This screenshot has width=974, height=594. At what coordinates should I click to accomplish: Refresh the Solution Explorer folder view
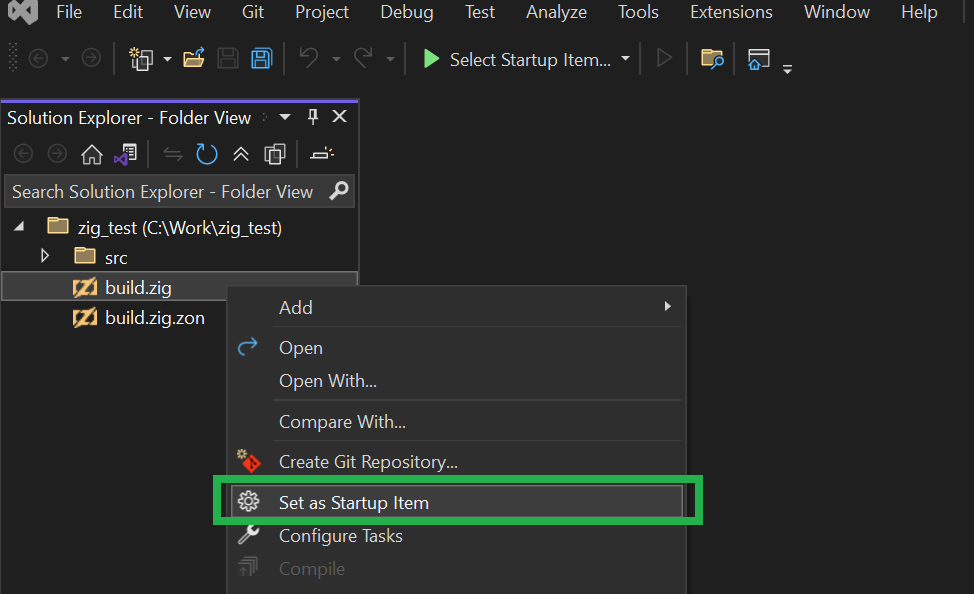[207, 154]
